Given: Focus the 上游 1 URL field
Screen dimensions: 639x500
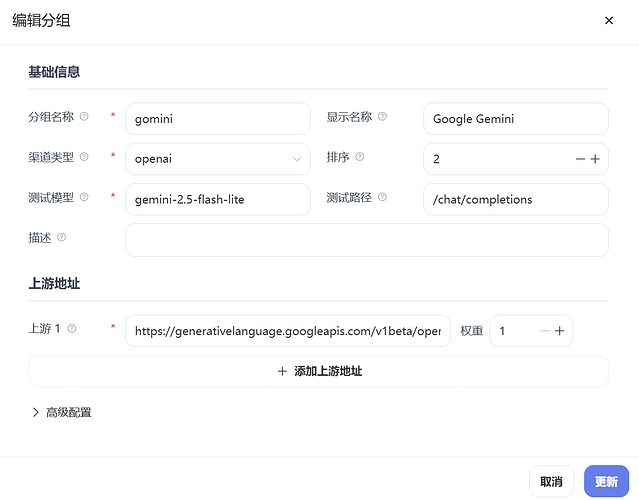Looking at the screenshot, I should pos(288,331).
